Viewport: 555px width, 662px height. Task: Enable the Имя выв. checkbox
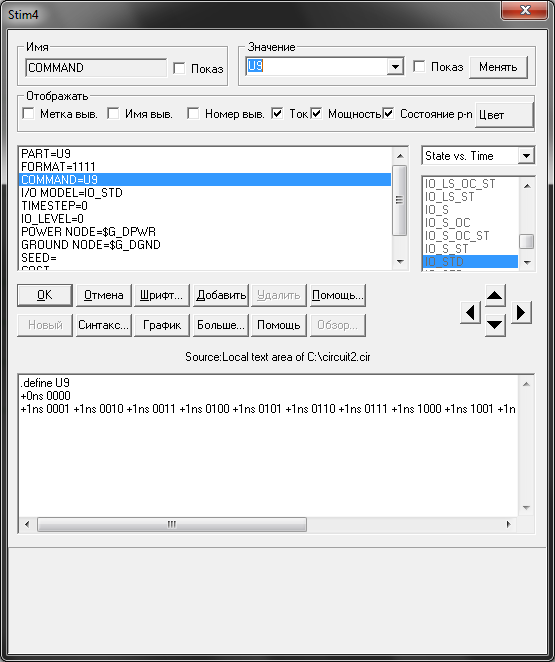[x=113, y=113]
